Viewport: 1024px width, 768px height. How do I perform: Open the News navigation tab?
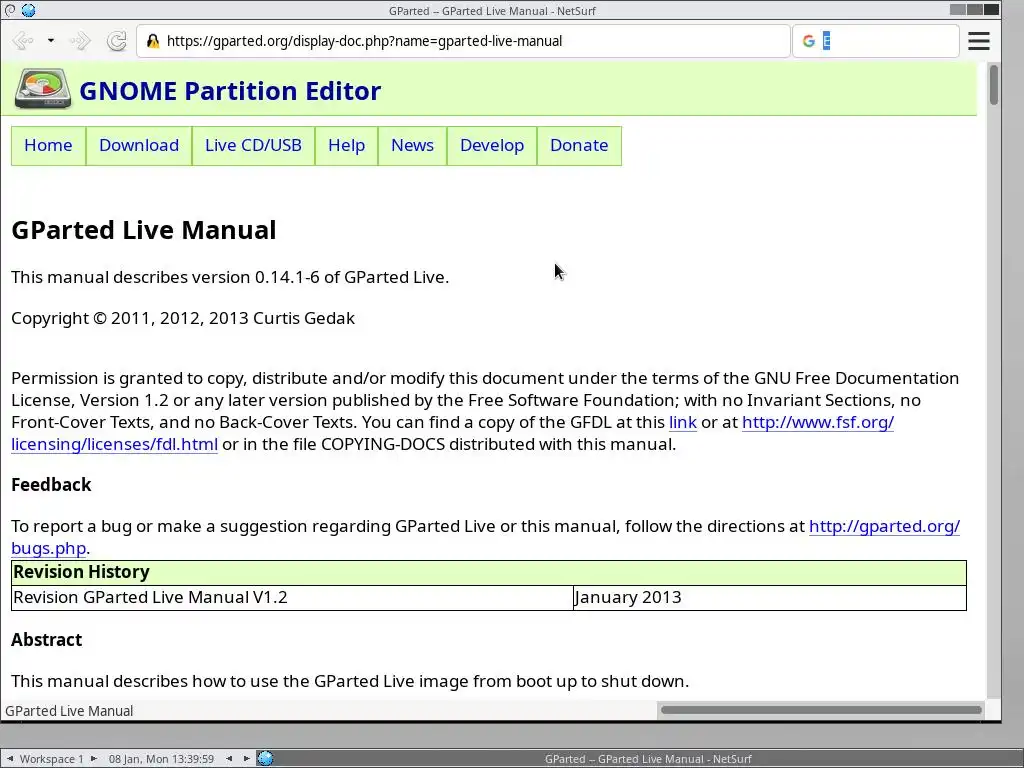413,146
